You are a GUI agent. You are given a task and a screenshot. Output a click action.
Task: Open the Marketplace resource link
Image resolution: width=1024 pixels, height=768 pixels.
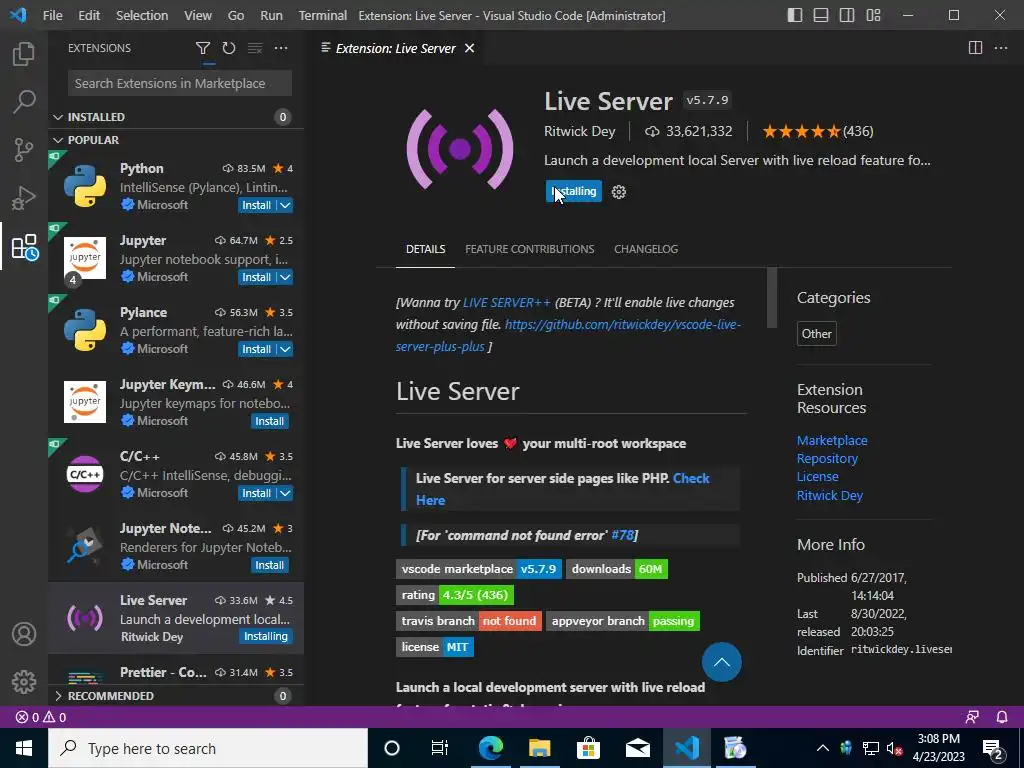(x=832, y=440)
